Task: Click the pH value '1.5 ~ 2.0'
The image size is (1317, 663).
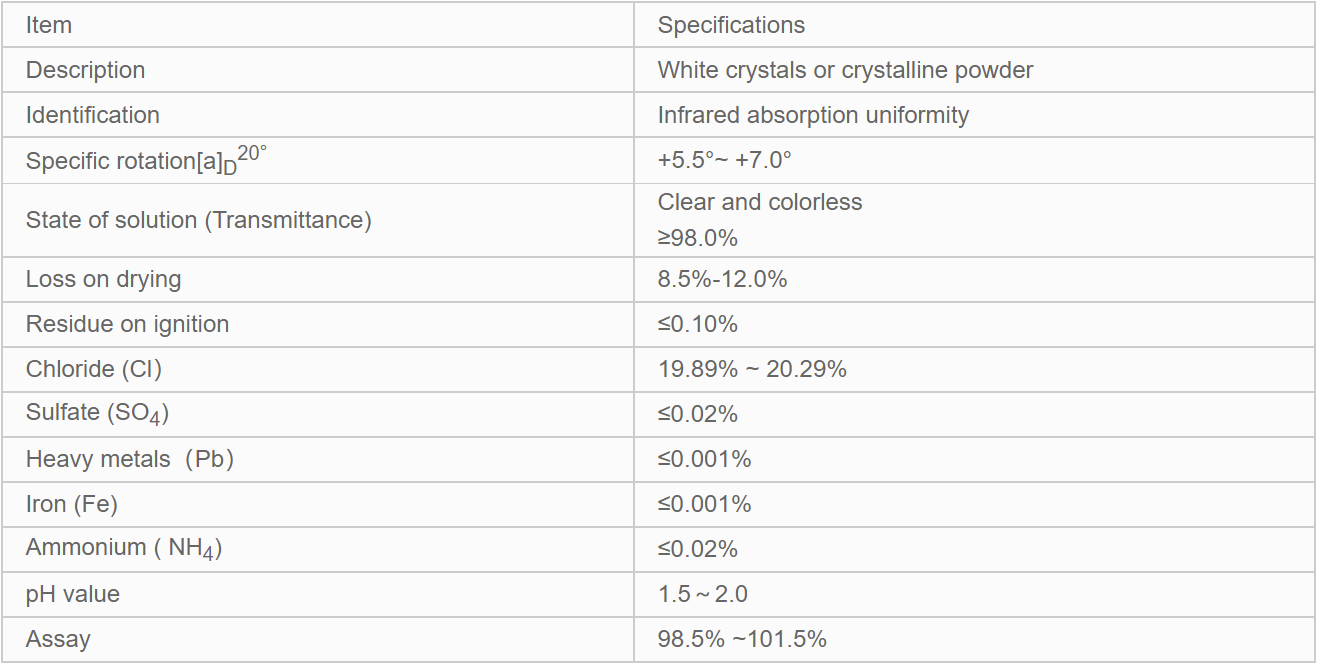Action: (x=702, y=594)
